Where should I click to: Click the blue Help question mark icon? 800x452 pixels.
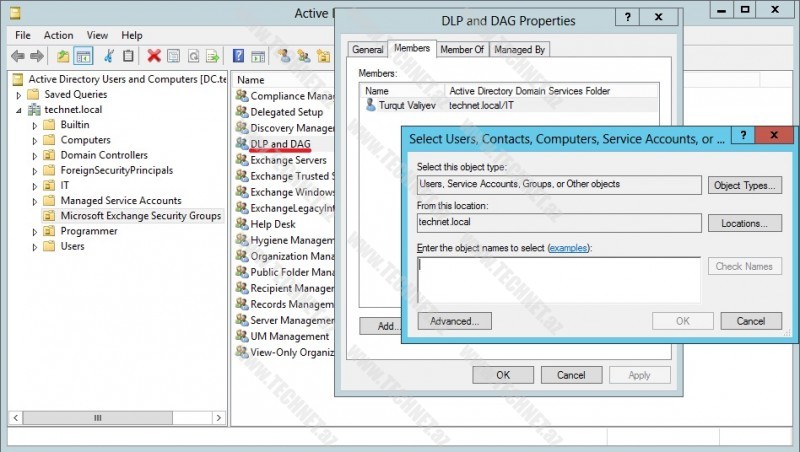tap(239, 56)
